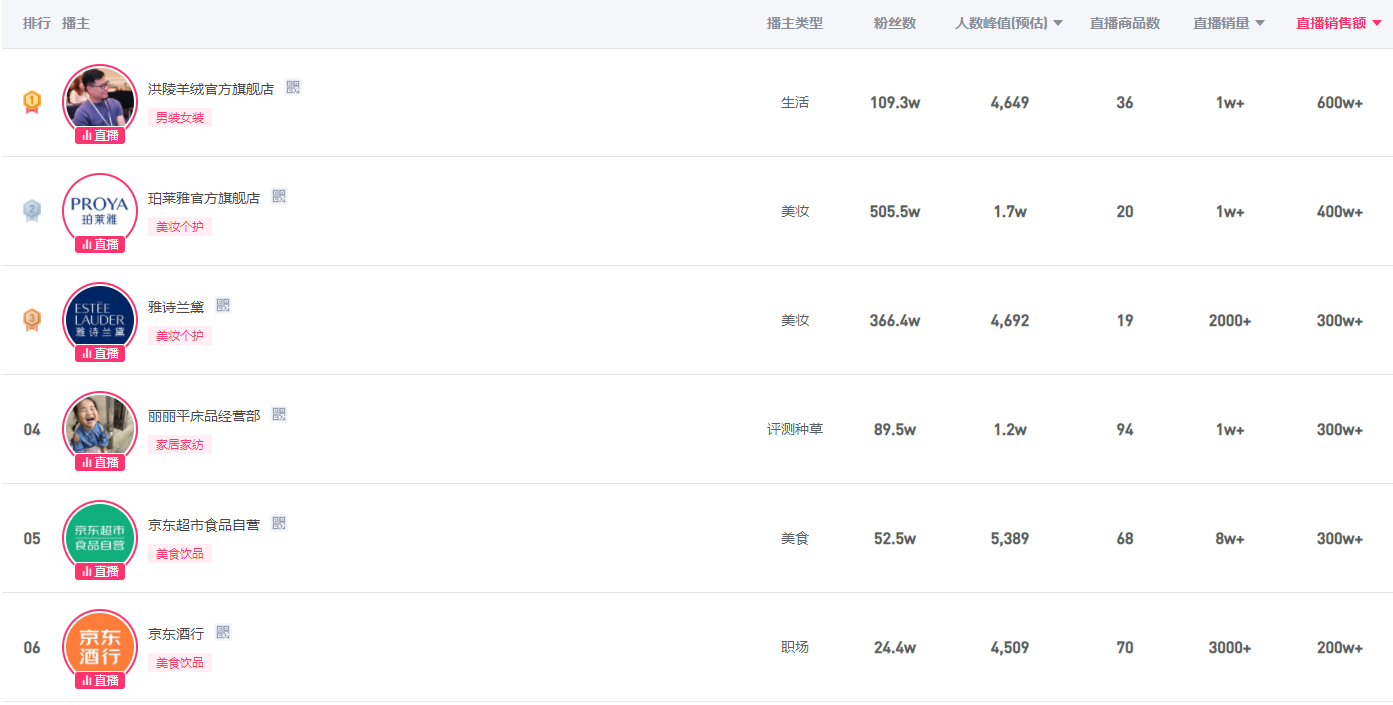Click QR code icon beside 丽丽平床品经营部
1393x705 pixels.
click(279, 415)
